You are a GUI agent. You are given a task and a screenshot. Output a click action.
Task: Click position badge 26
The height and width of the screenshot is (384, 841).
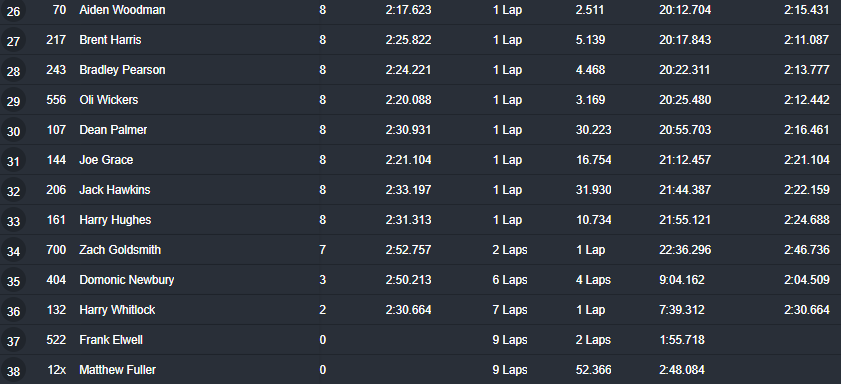click(13, 11)
